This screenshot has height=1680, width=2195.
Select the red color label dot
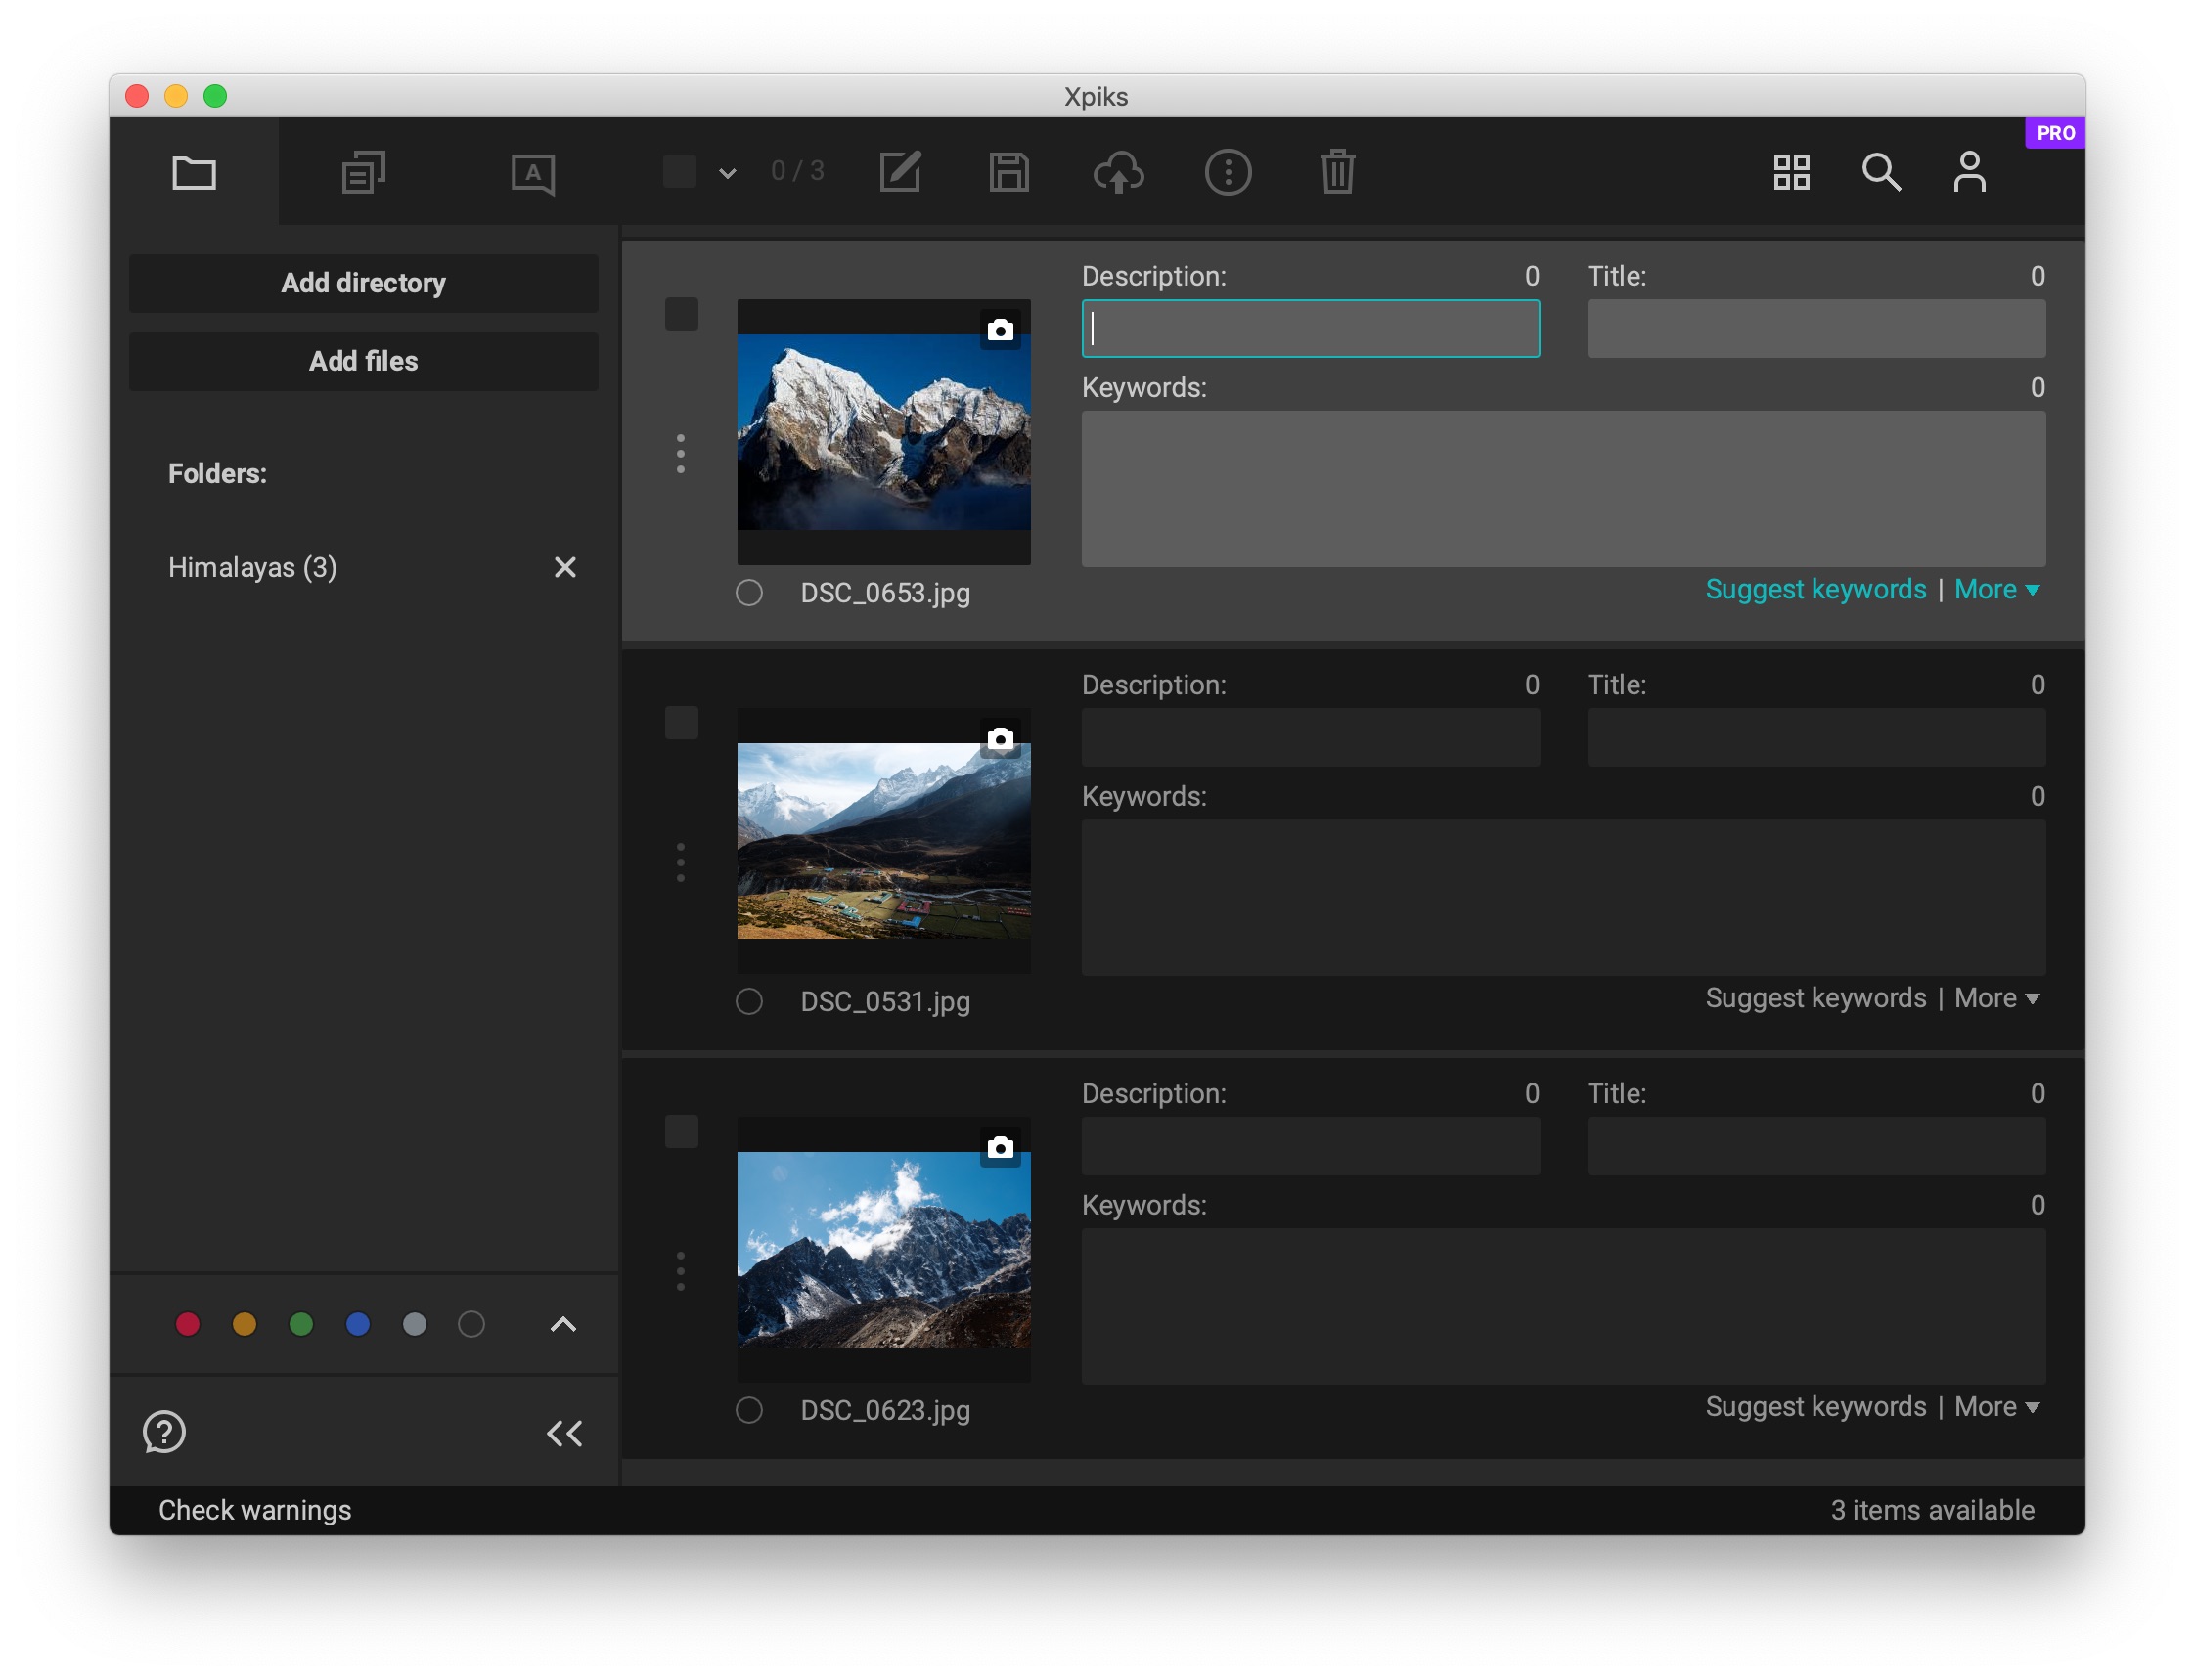point(188,1324)
